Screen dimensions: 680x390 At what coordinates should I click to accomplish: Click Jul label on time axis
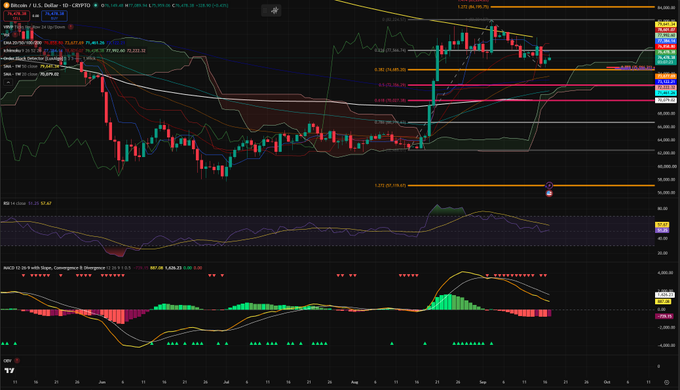226,382
